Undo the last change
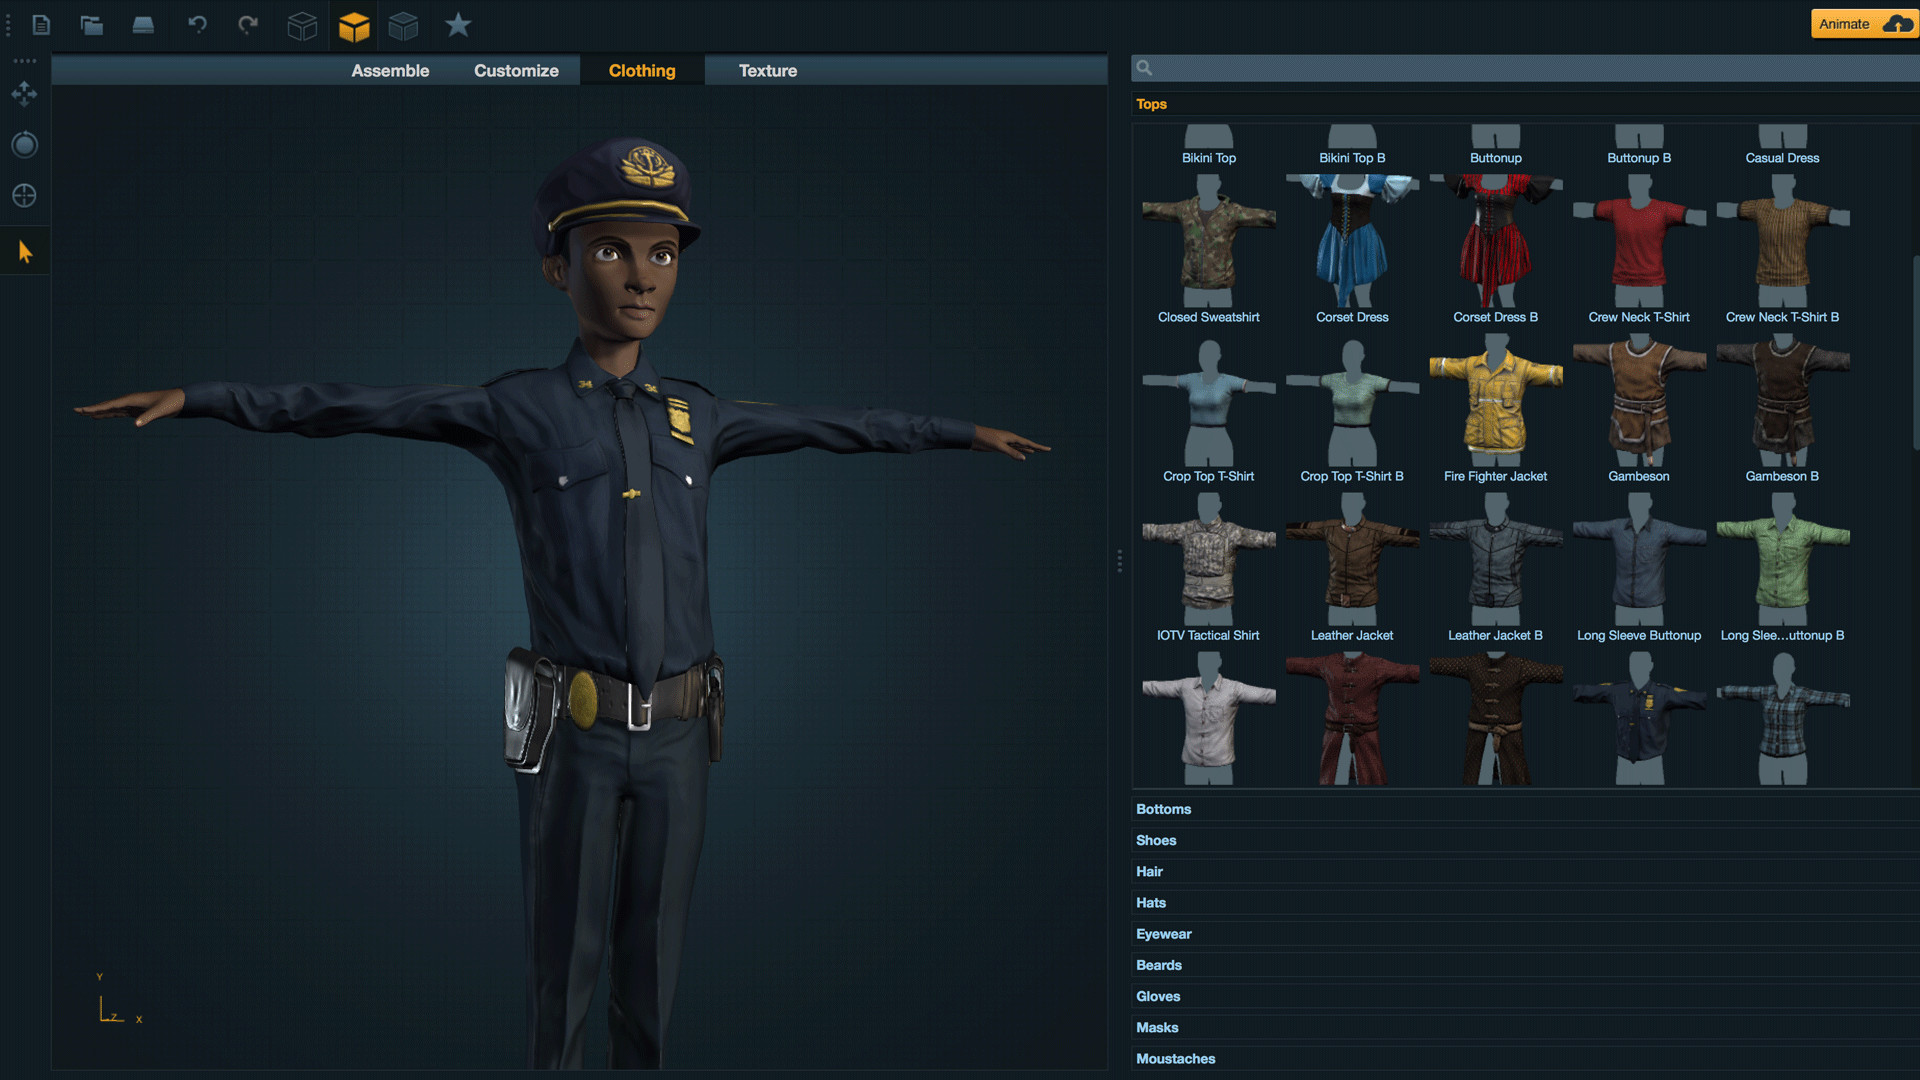The image size is (1920, 1080). coord(197,25)
